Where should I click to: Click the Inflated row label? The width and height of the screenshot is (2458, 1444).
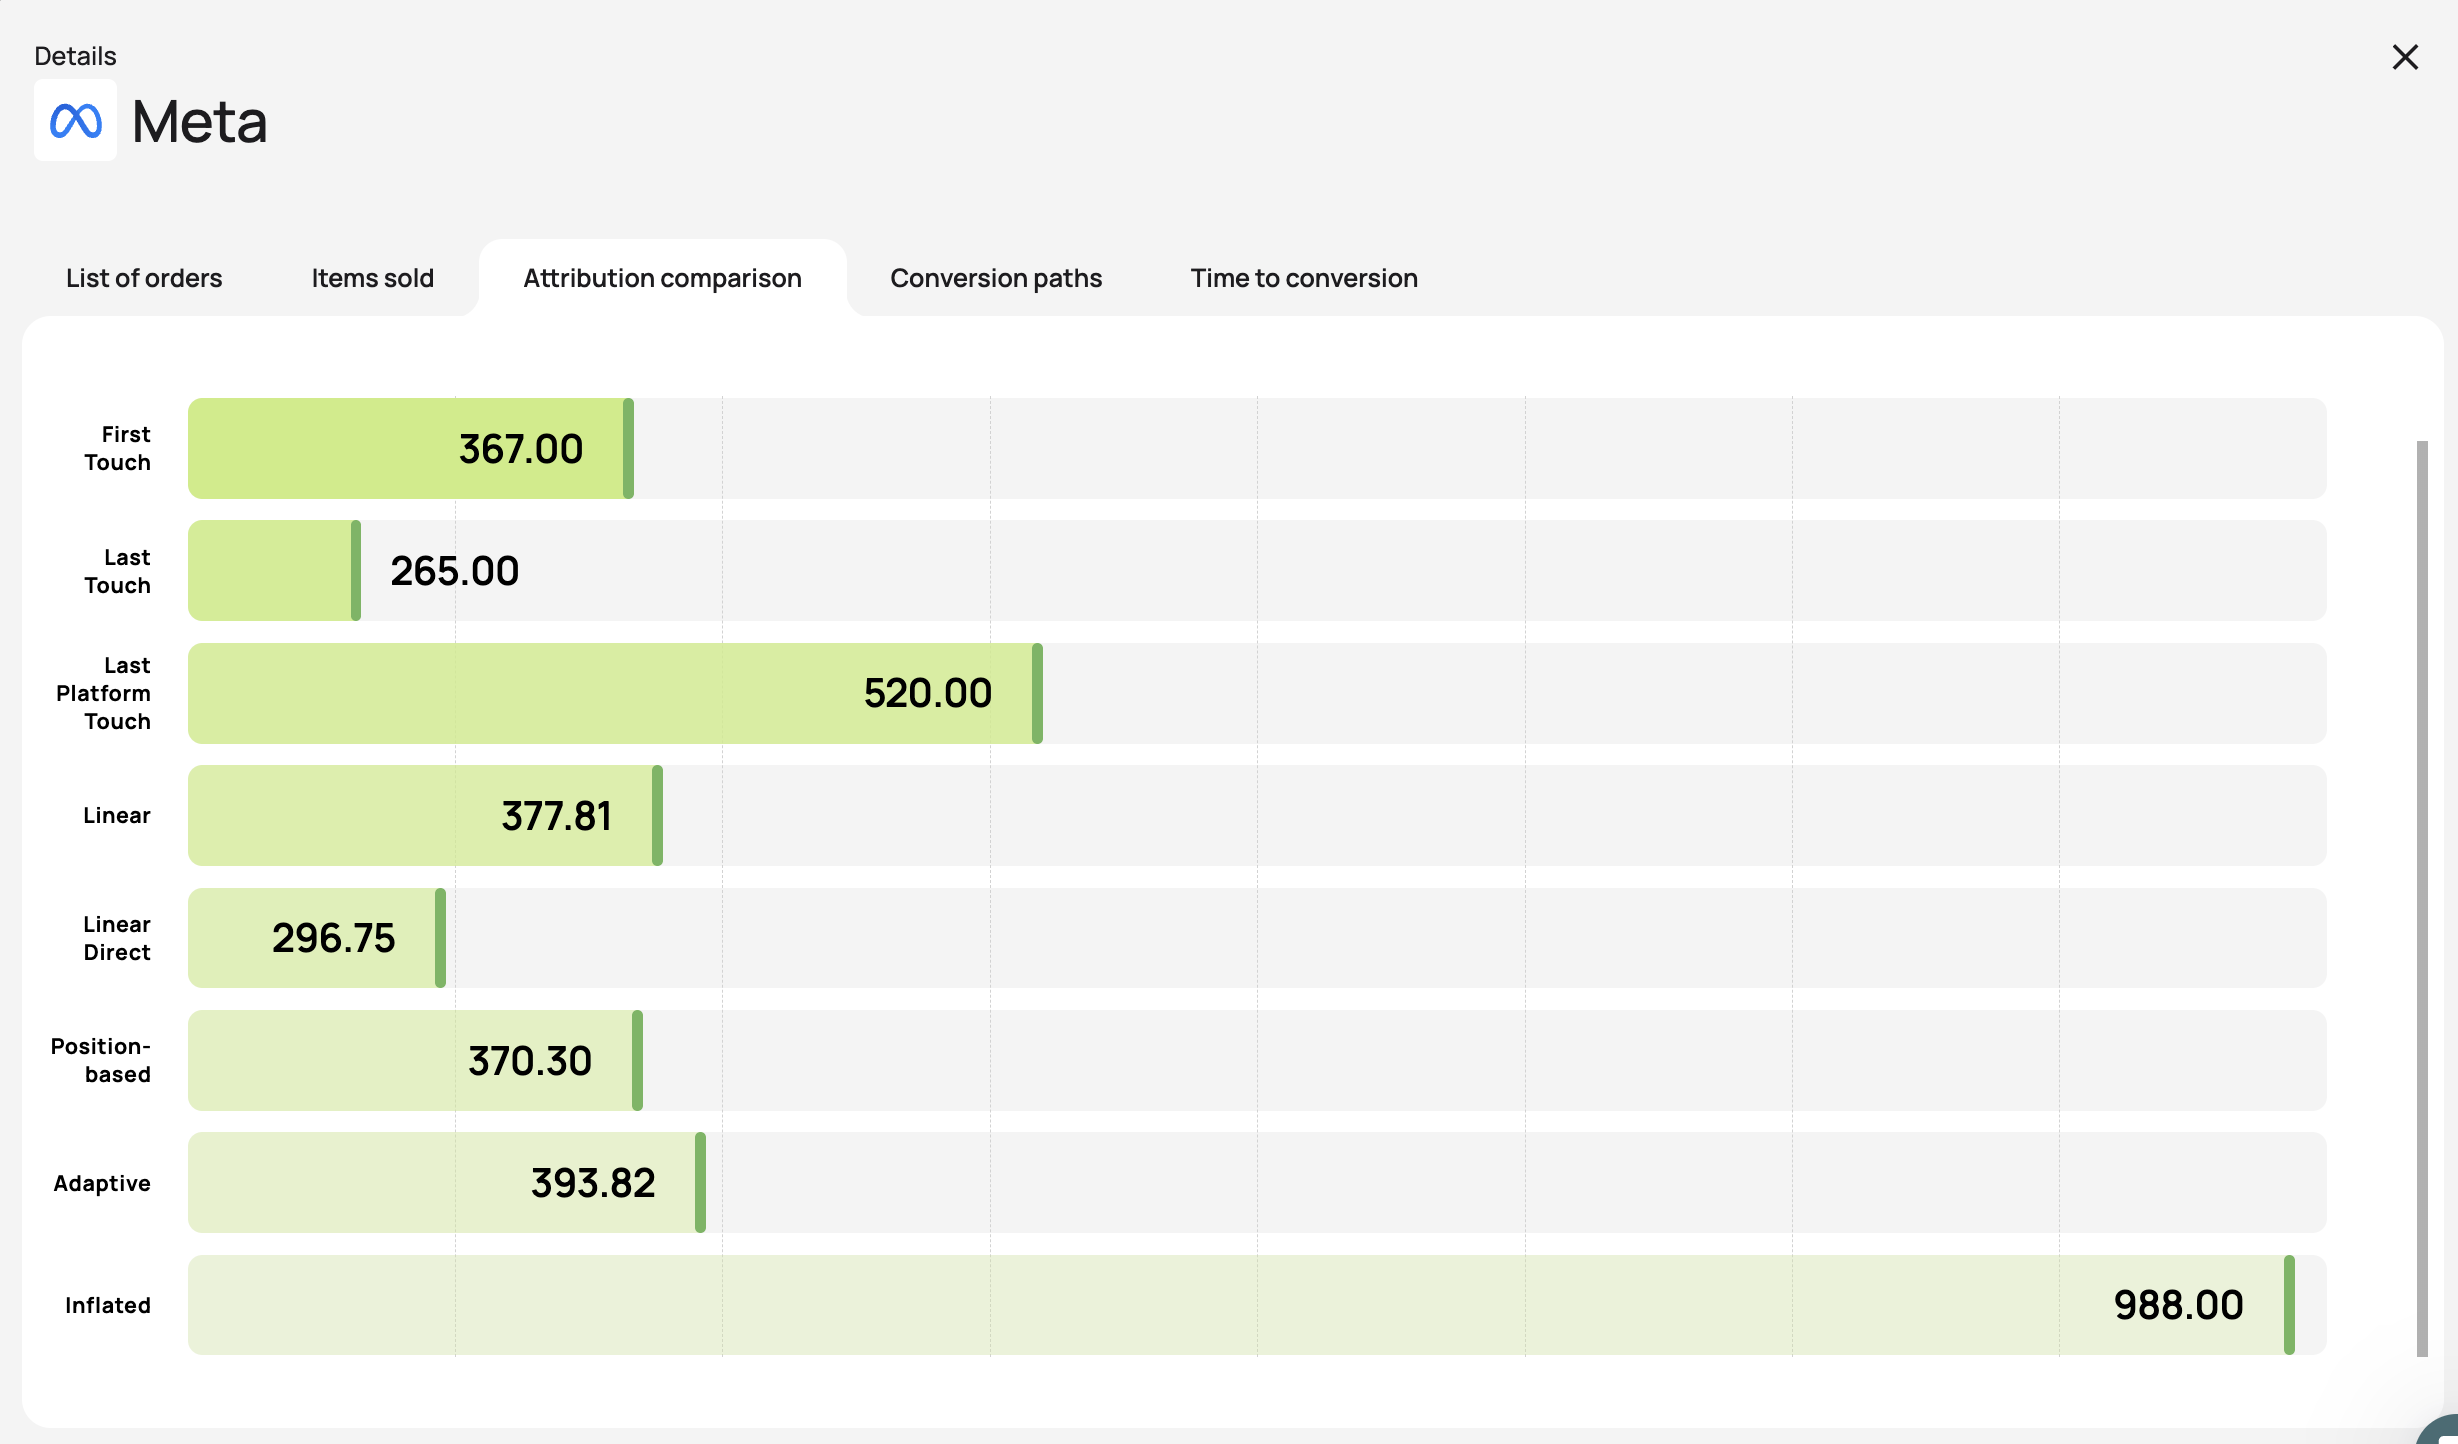point(108,1305)
